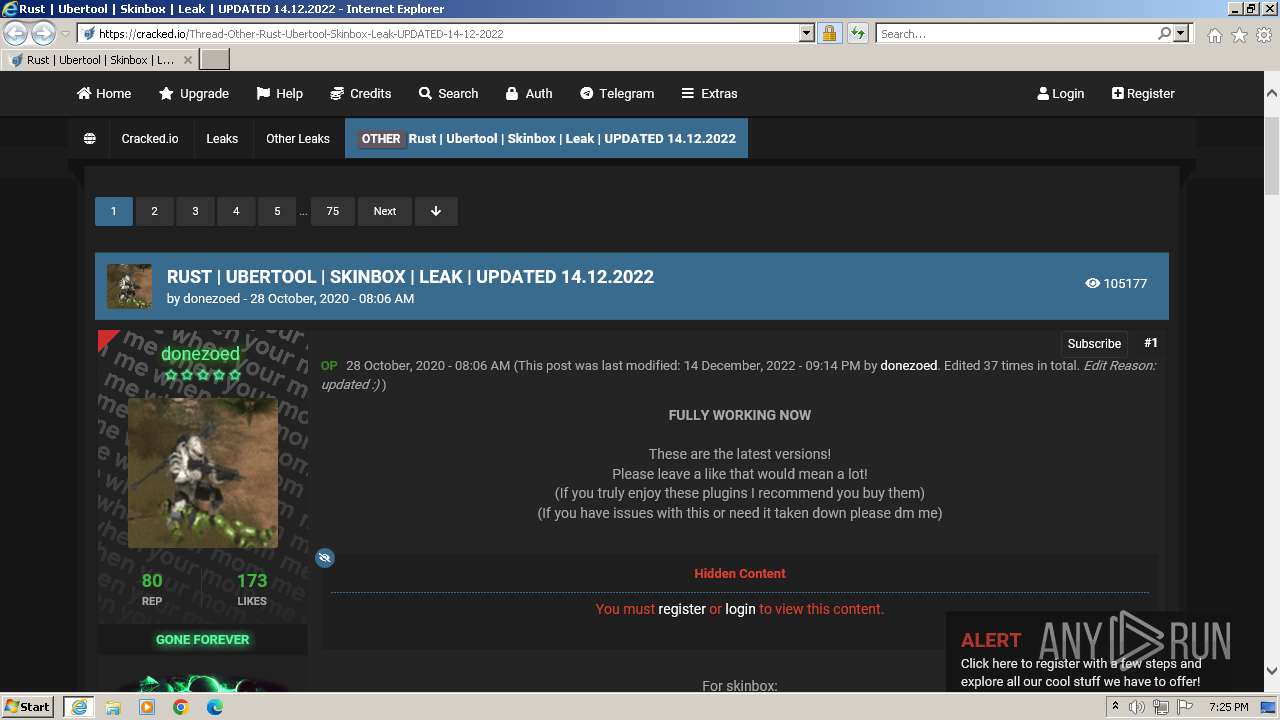
Task: Go to page 3 of the thread
Action: point(195,211)
